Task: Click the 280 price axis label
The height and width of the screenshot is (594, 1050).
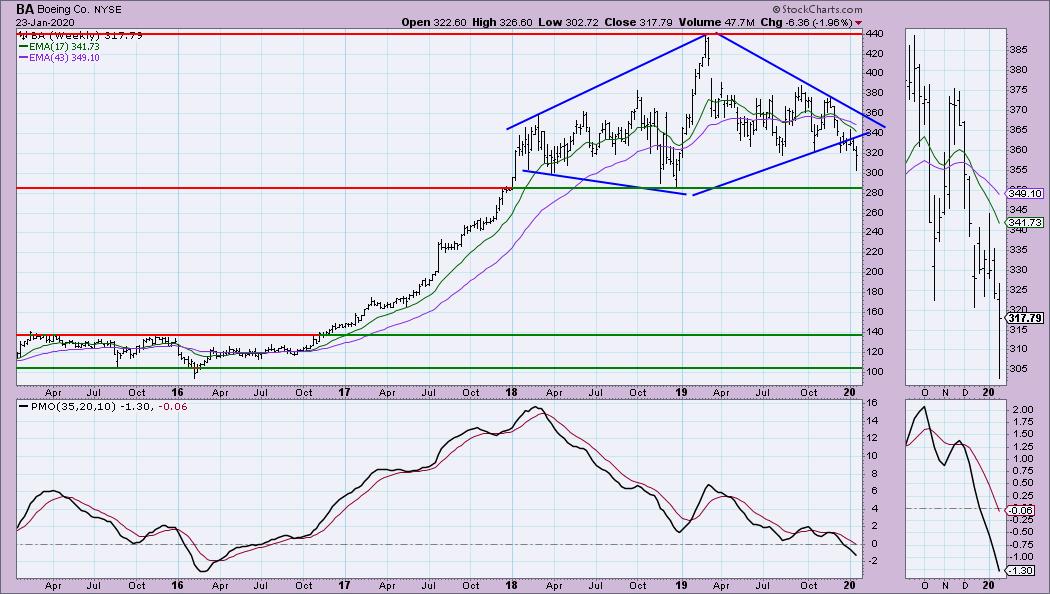Action: pyautogui.click(x=874, y=193)
